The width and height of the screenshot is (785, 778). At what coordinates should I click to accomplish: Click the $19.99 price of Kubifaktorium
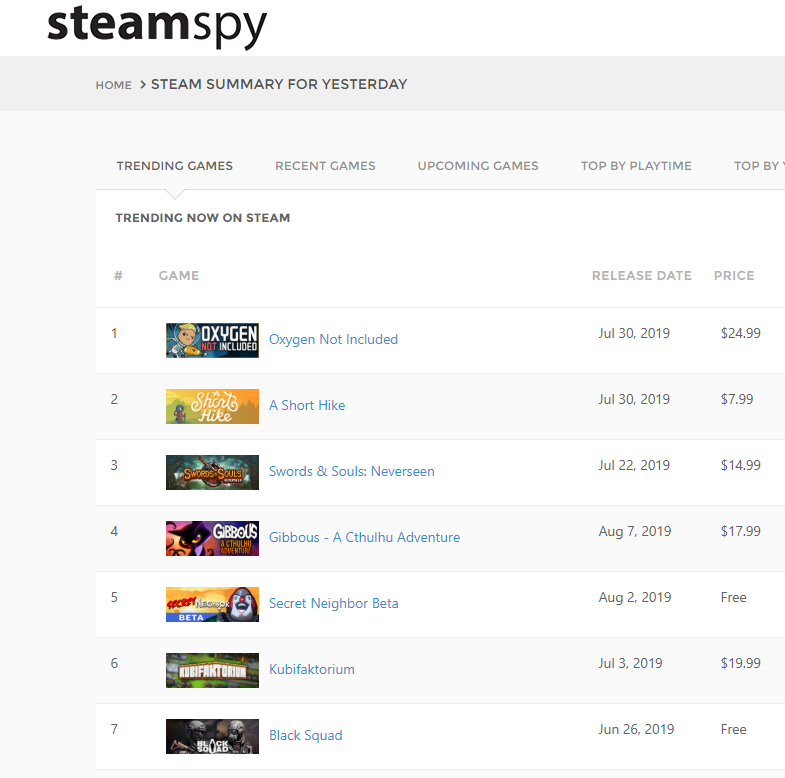tap(740, 663)
